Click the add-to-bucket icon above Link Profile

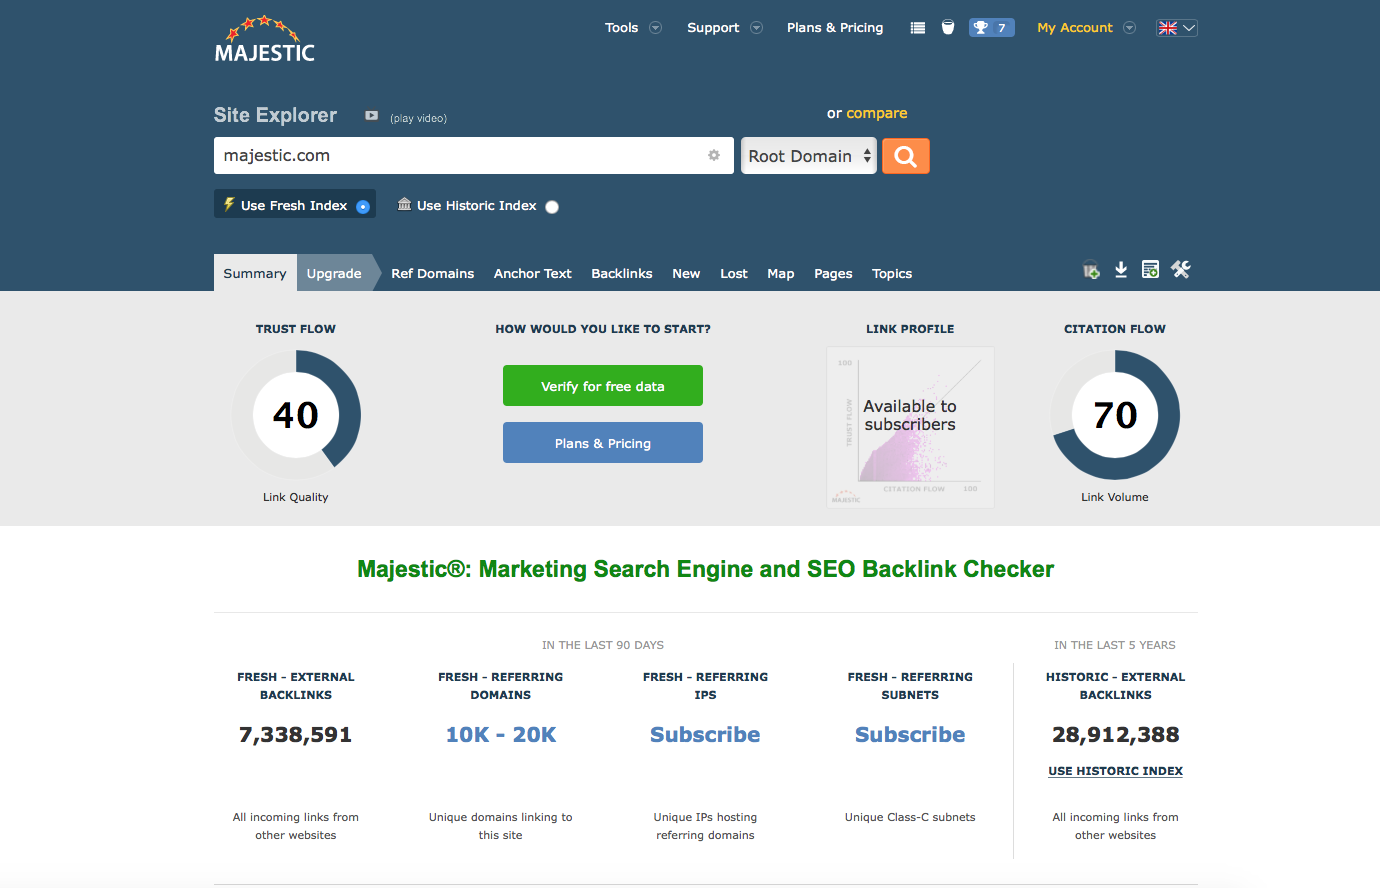pos(1090,269)
